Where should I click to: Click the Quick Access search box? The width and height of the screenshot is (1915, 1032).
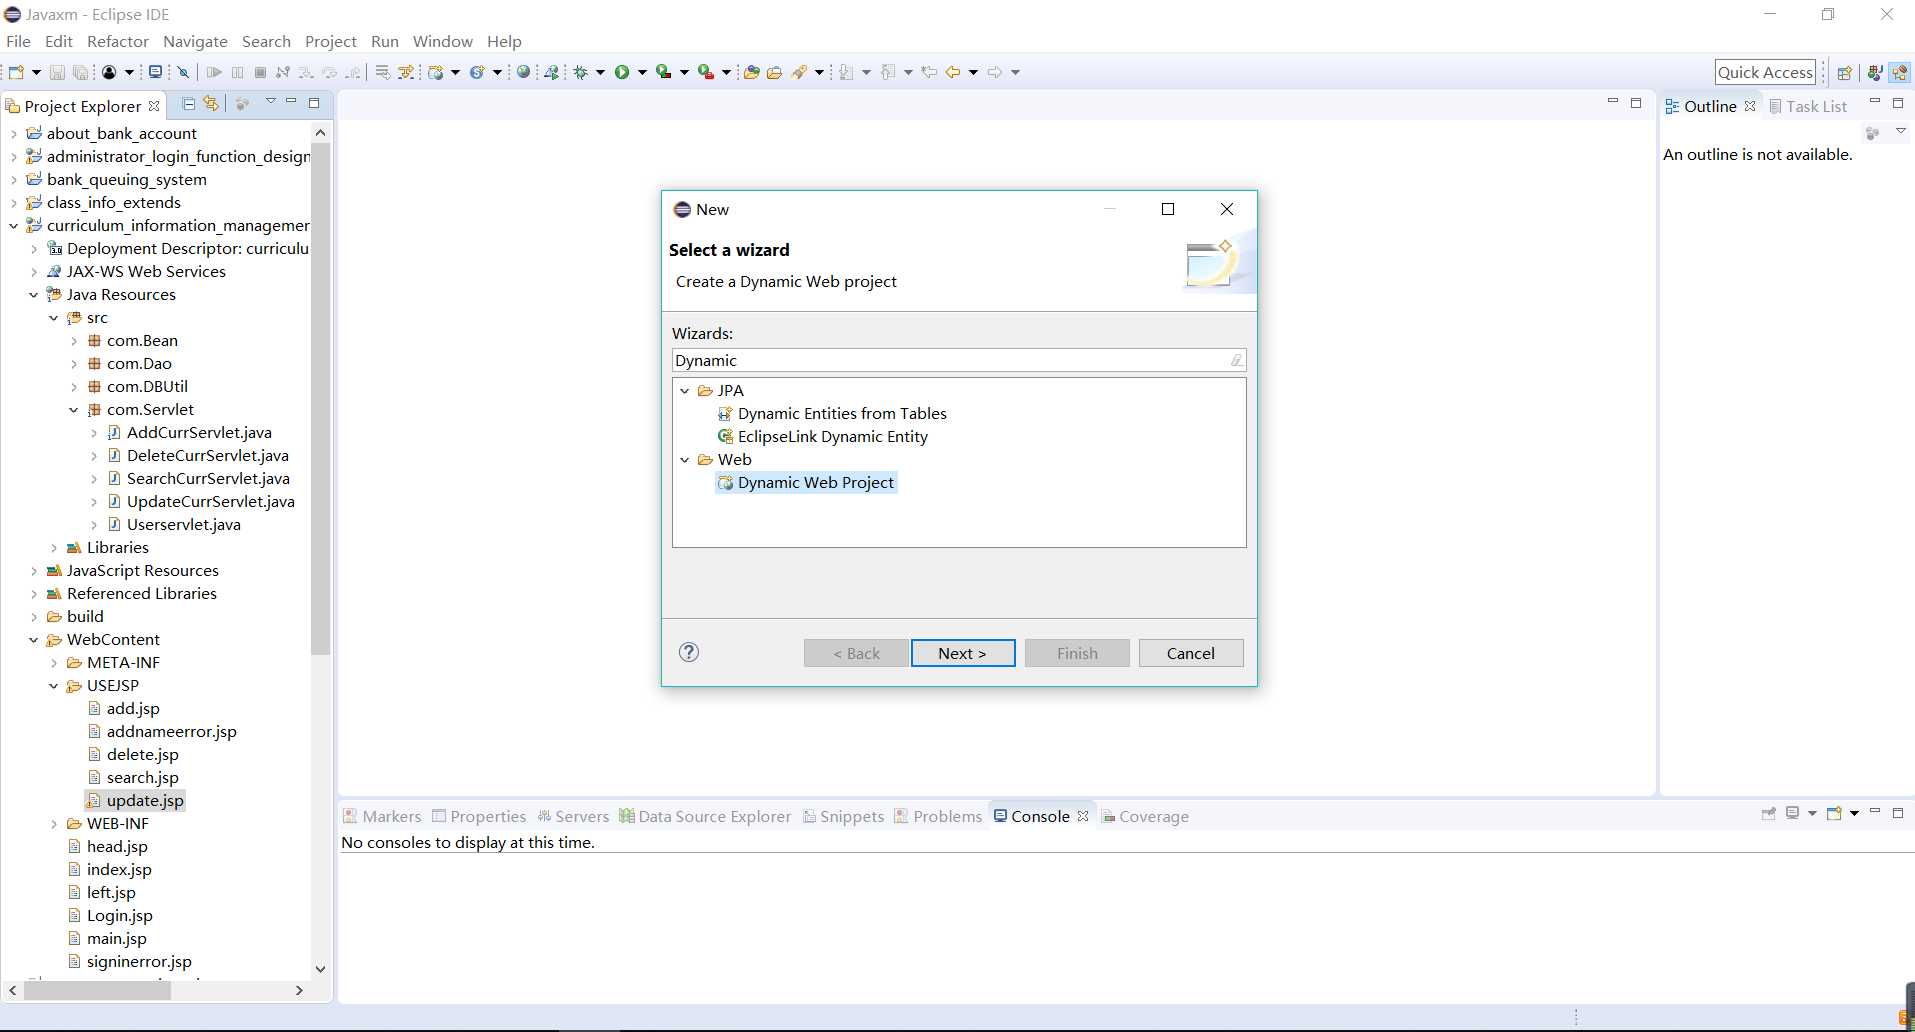[x=1765, y=72]
